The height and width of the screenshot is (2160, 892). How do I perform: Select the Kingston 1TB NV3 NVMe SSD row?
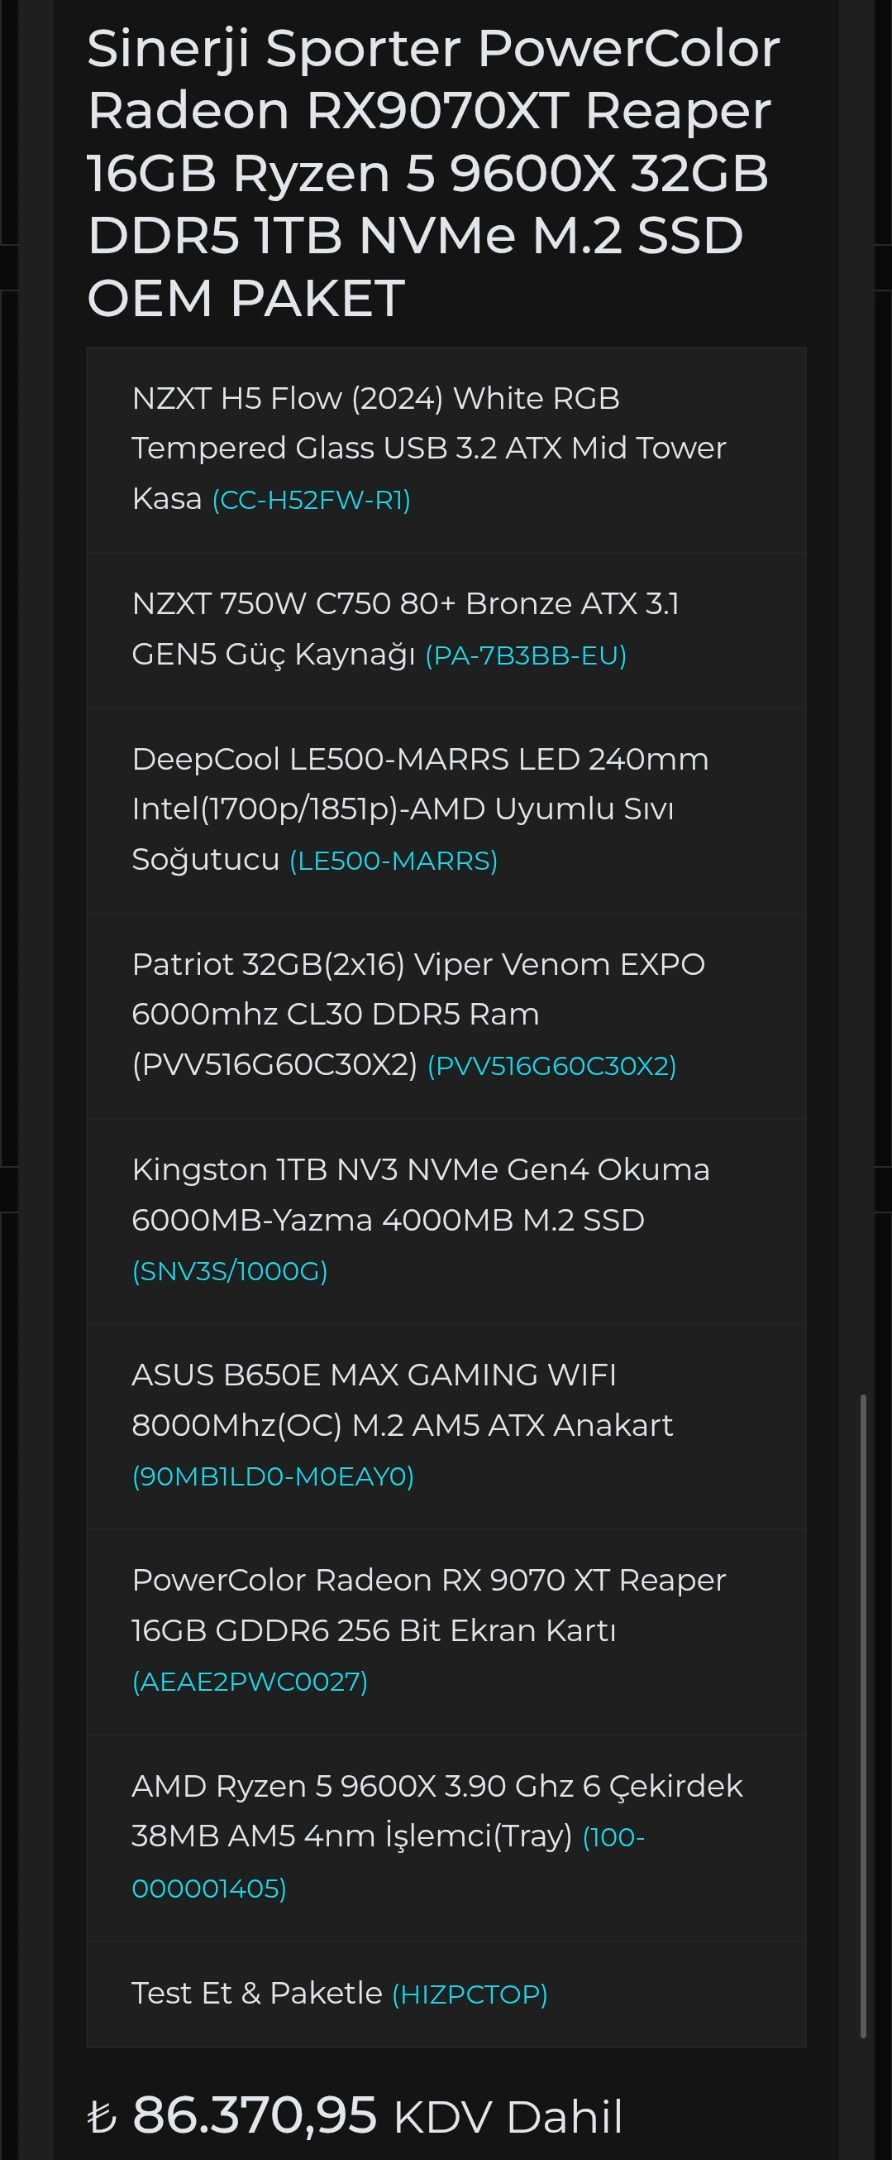tap(446, 1221)
